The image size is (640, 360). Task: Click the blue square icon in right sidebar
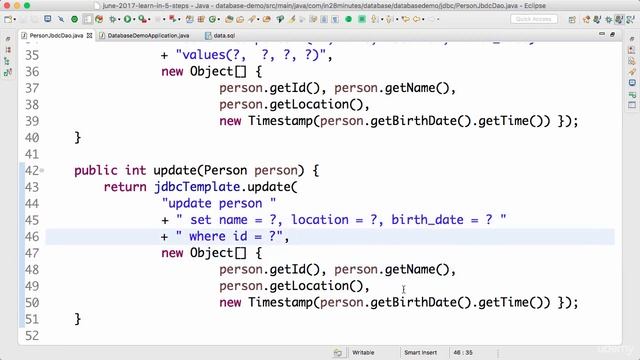pyautogui.click(x=632, y=83)
